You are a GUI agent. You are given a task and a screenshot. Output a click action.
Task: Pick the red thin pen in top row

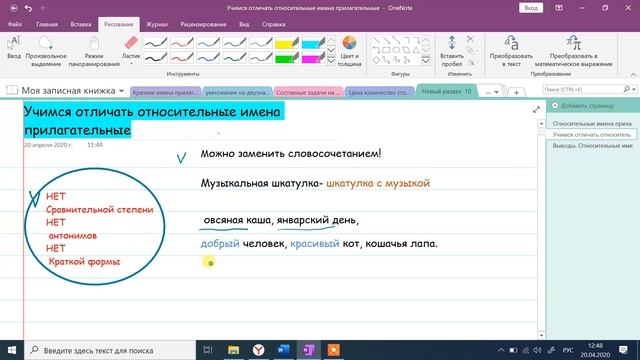click(182, 42)
